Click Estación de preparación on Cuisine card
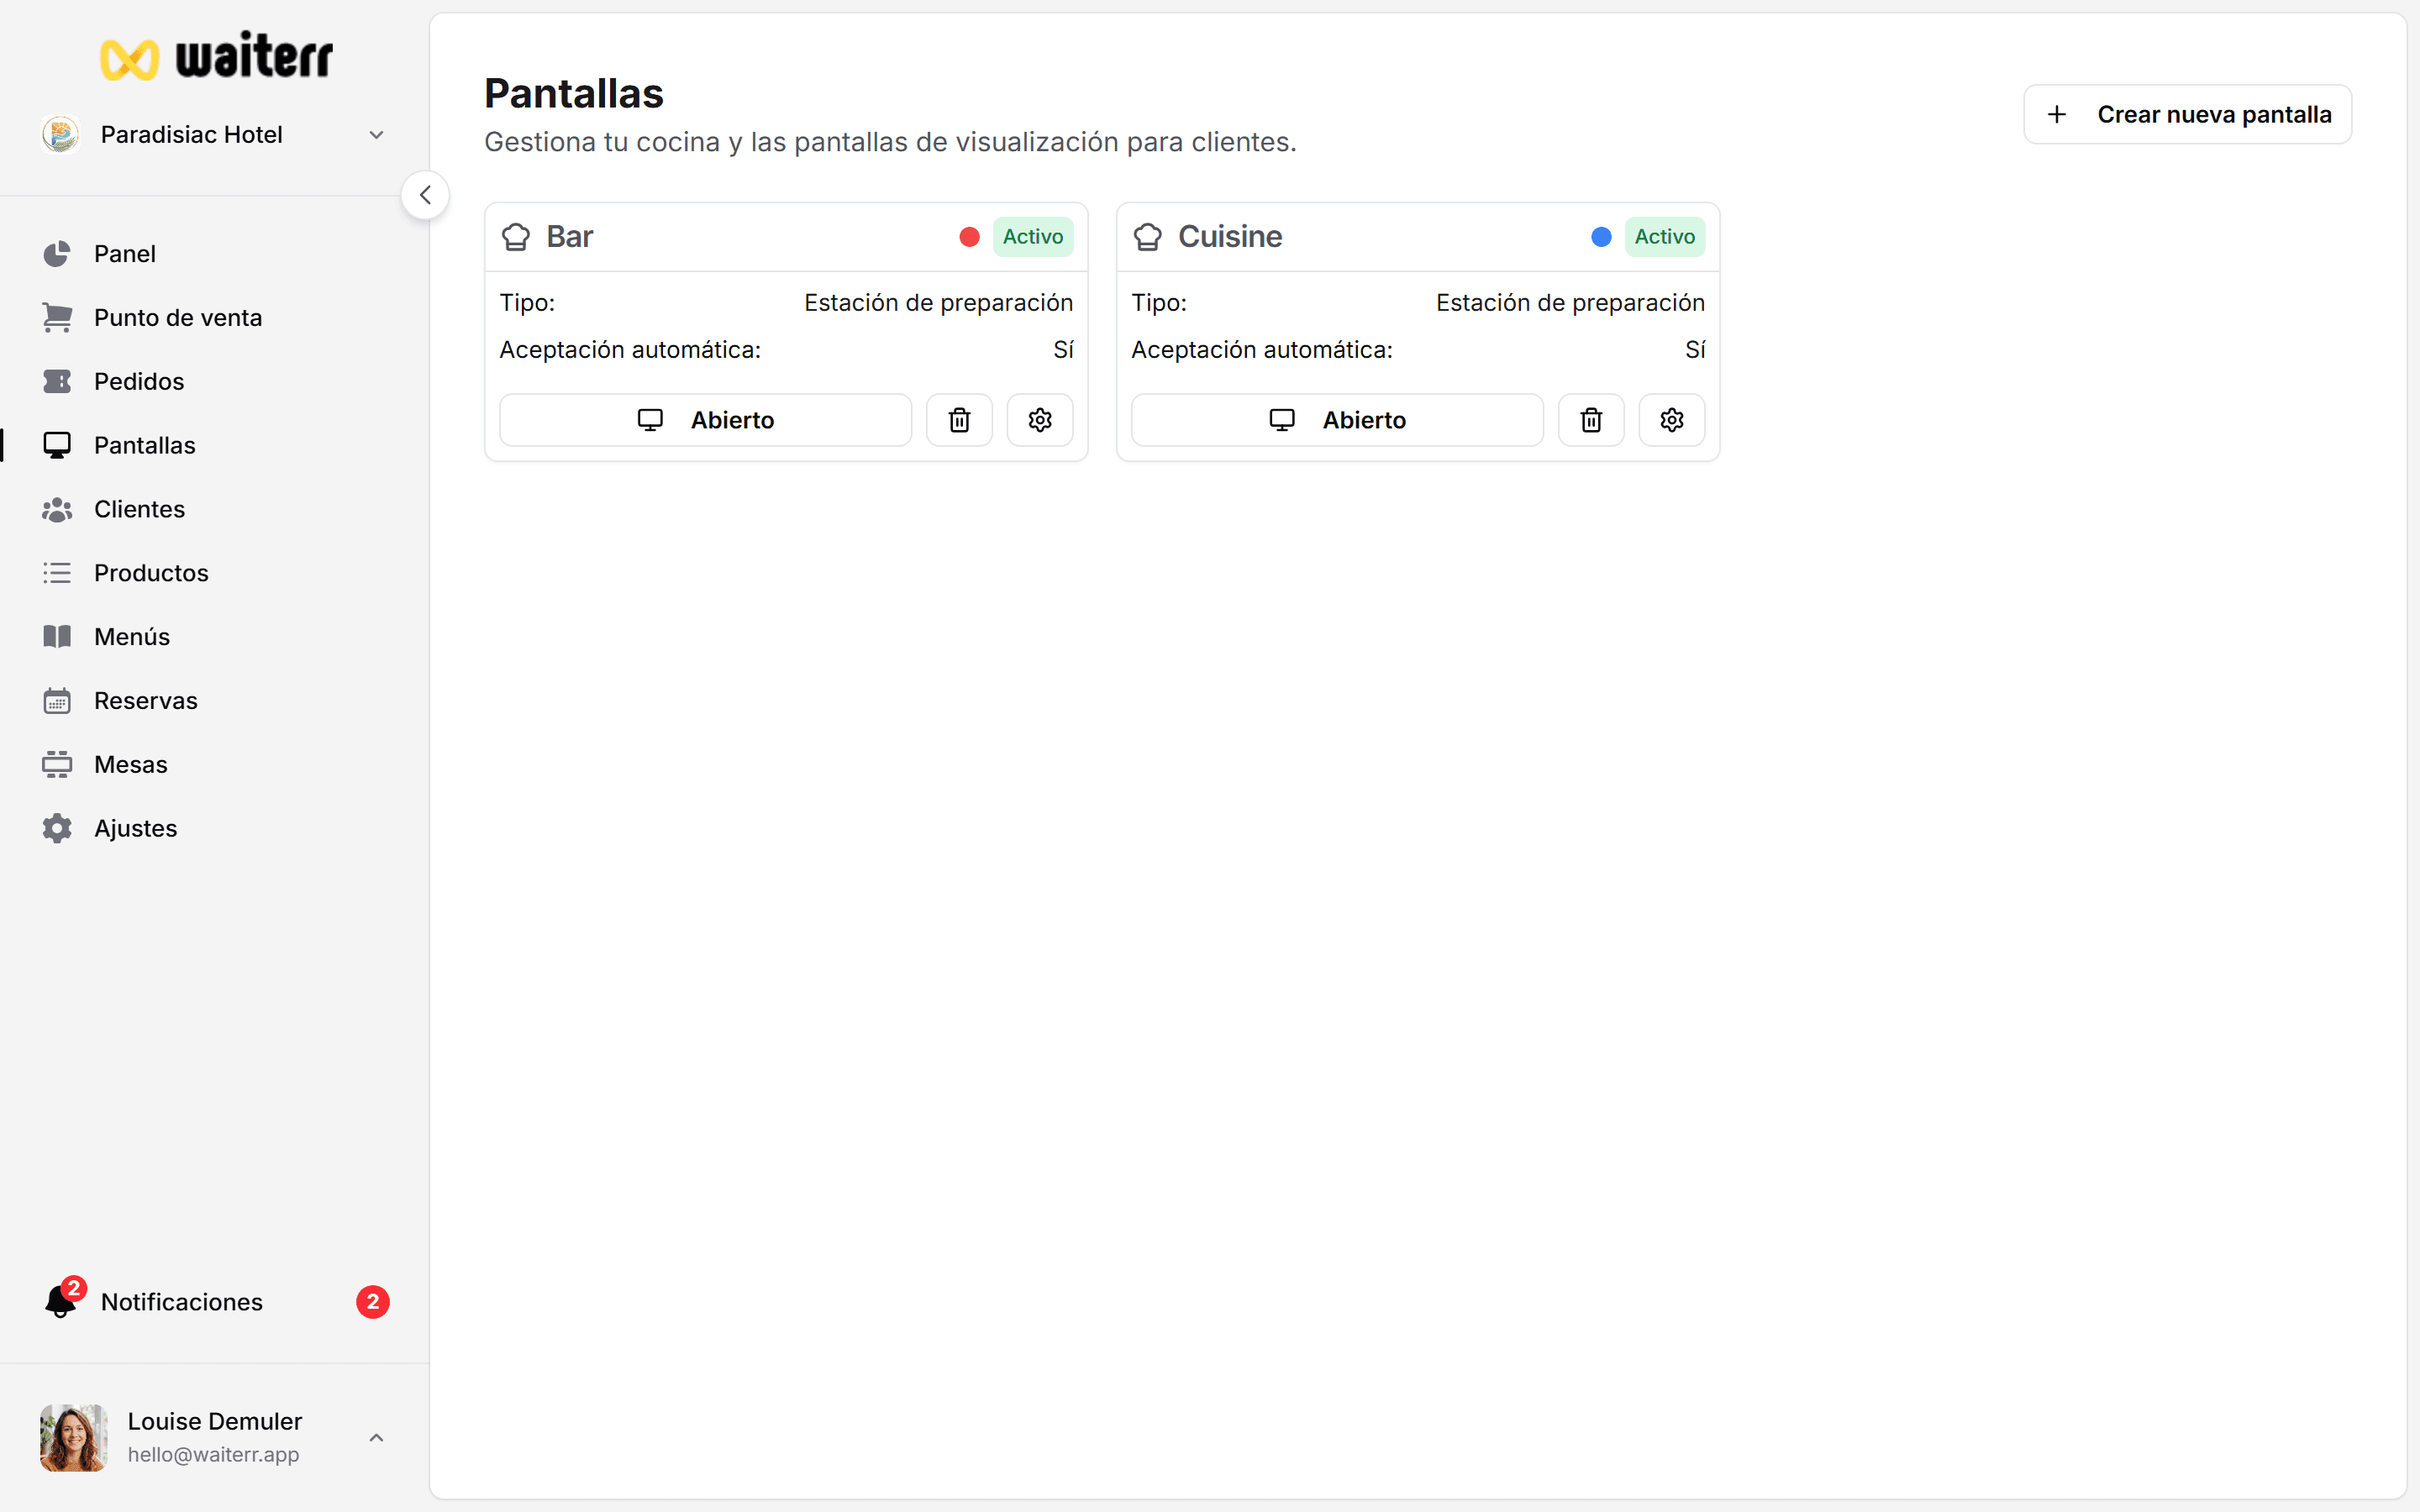The image size is (2420, 1512). tap(1570, 303)
